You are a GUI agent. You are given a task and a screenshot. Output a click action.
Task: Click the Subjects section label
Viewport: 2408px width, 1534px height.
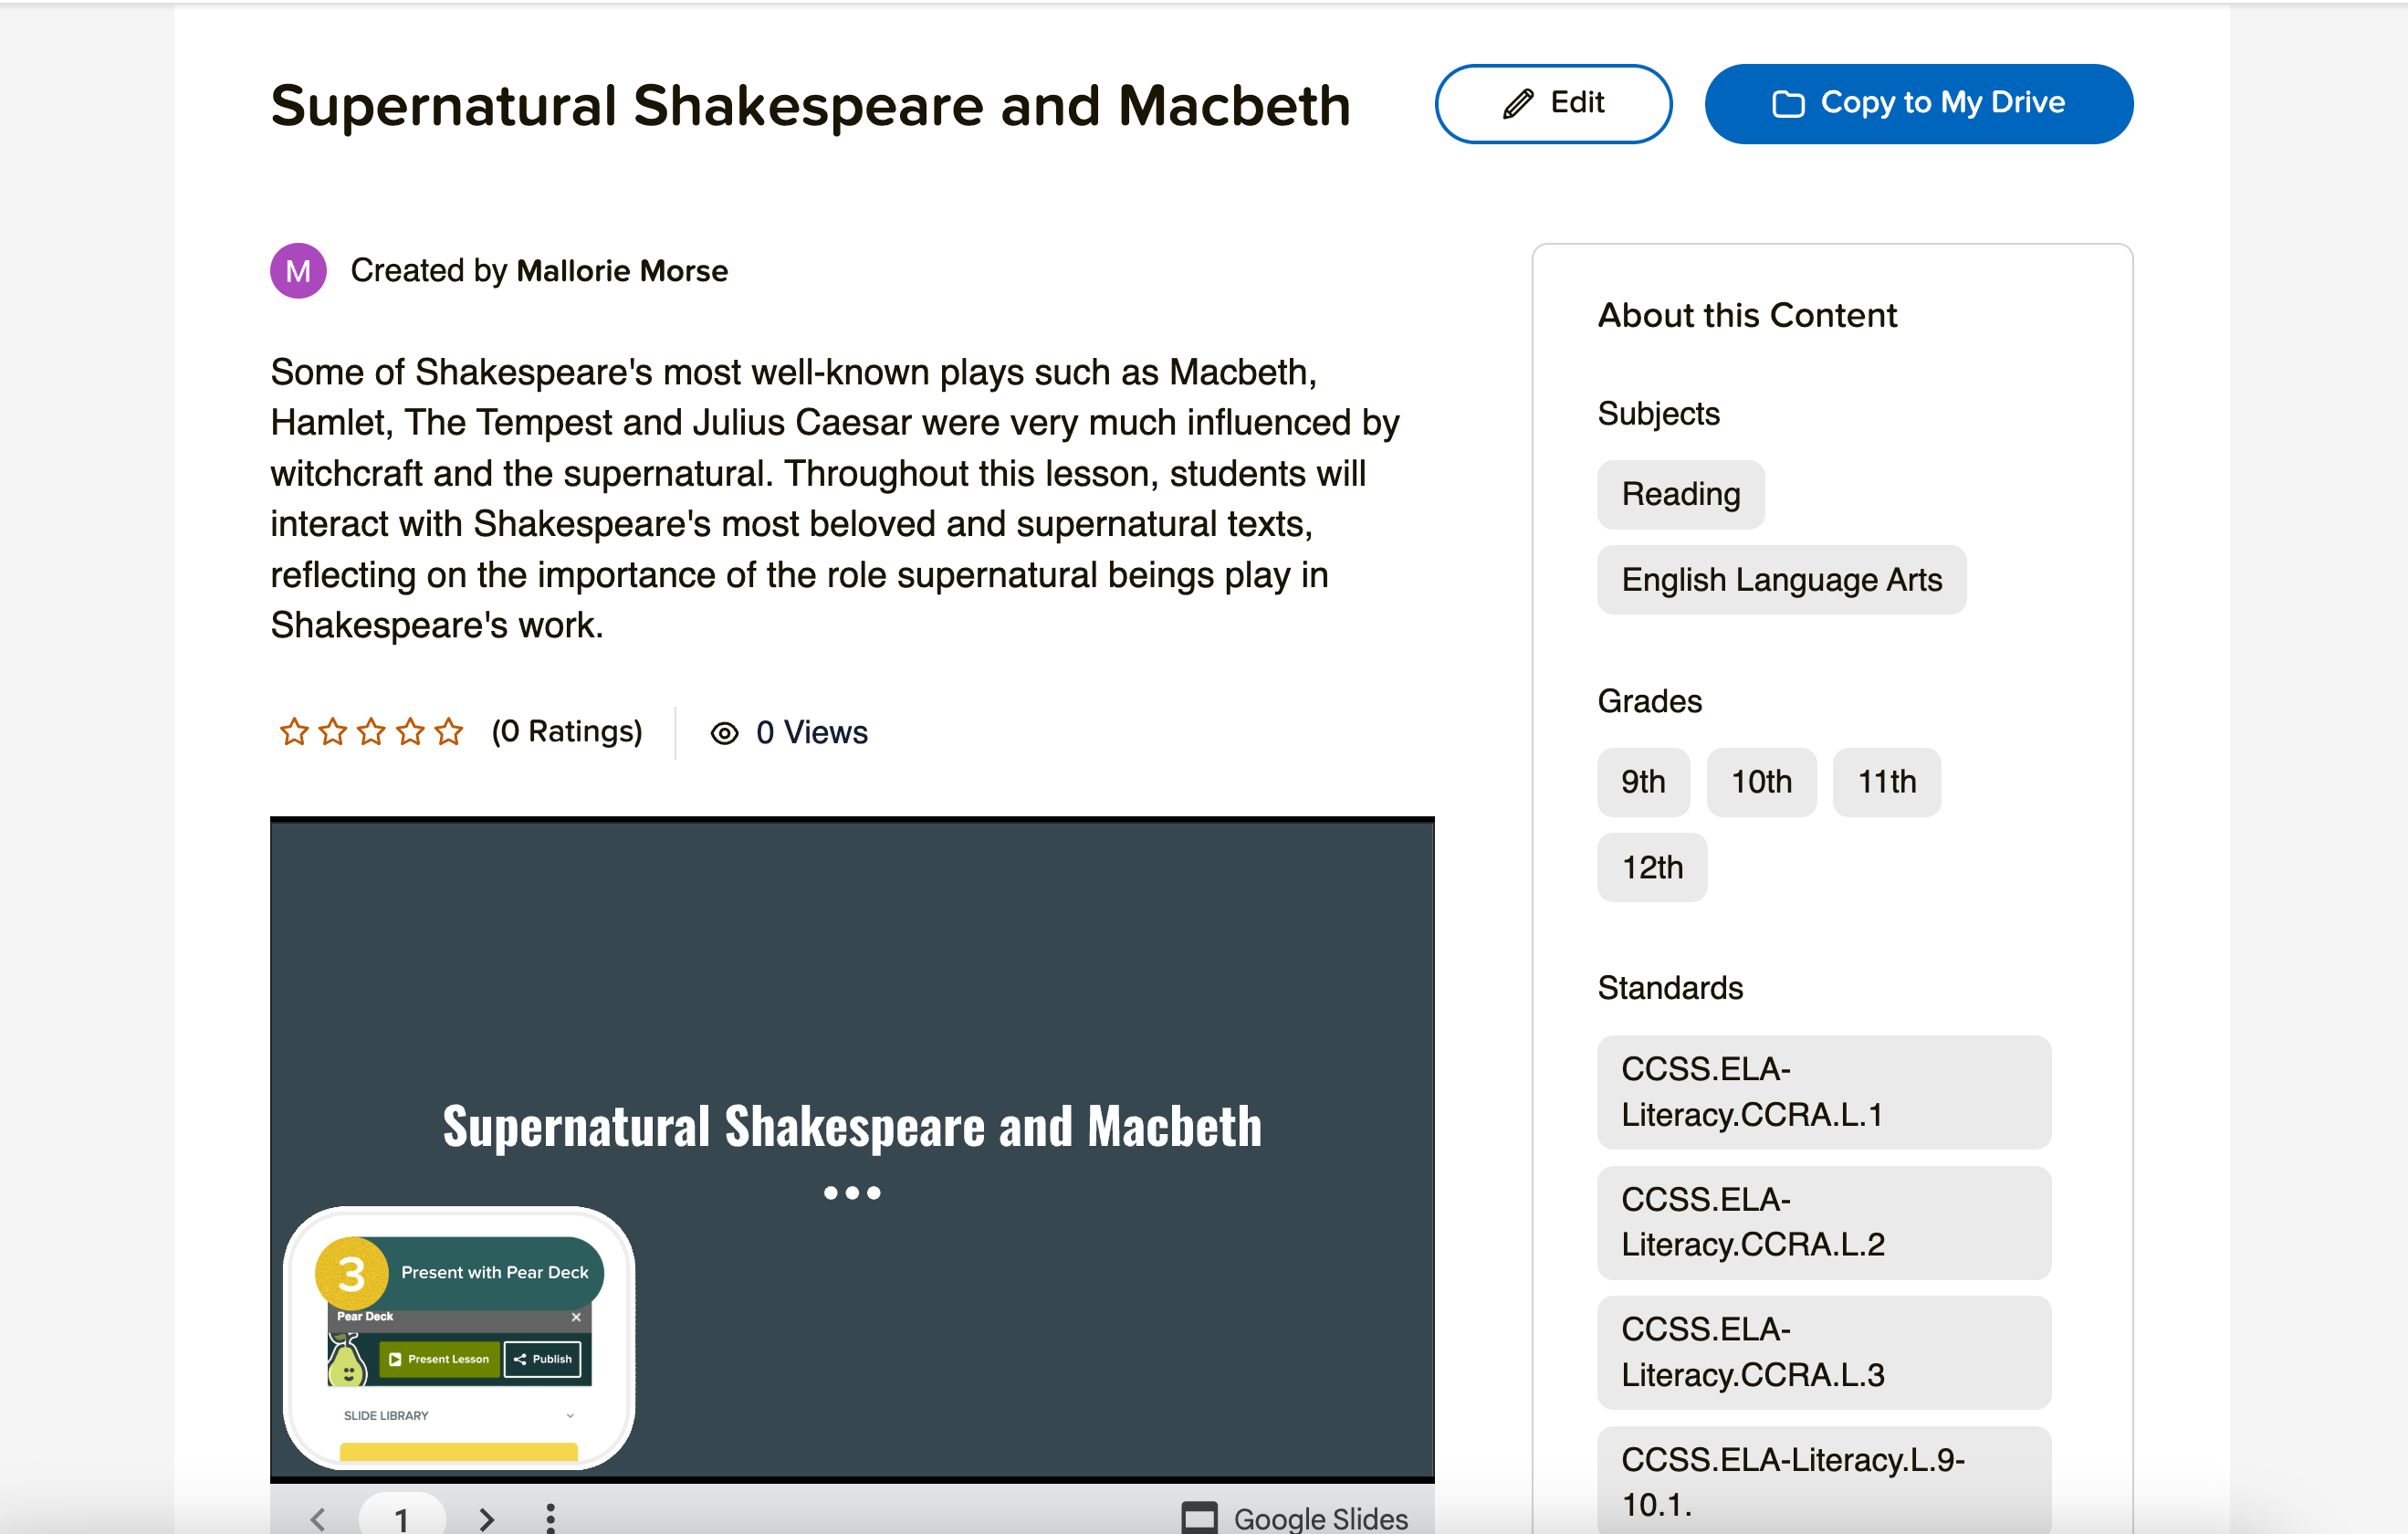point(1658,414)
